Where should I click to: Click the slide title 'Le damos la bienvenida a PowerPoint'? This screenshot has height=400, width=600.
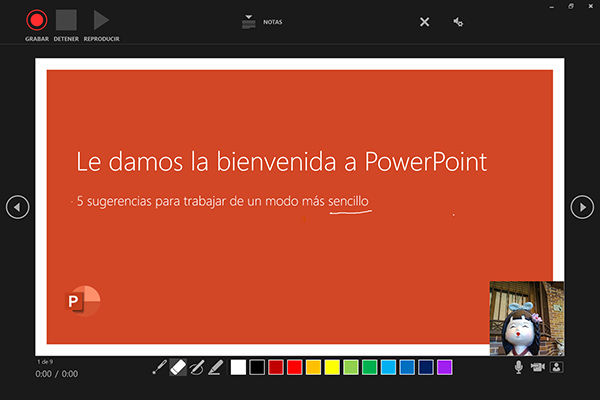[x=282, y=161]
